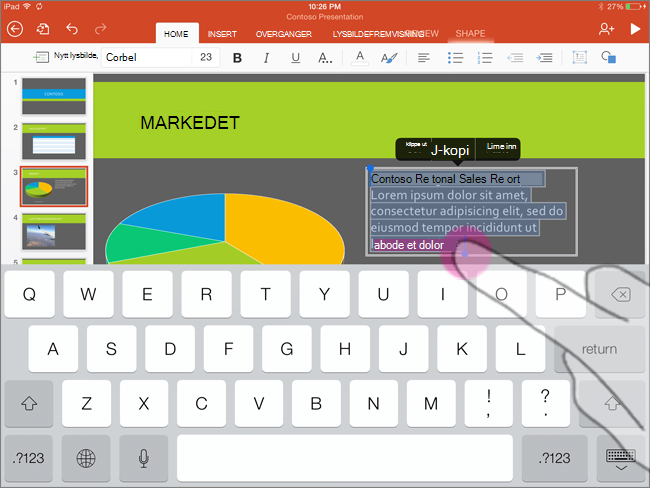Viewport: 650px width, 488px height.
Task: Select slide 3 thumbnail
Action: pyautogui.click(x=54, y=186)
